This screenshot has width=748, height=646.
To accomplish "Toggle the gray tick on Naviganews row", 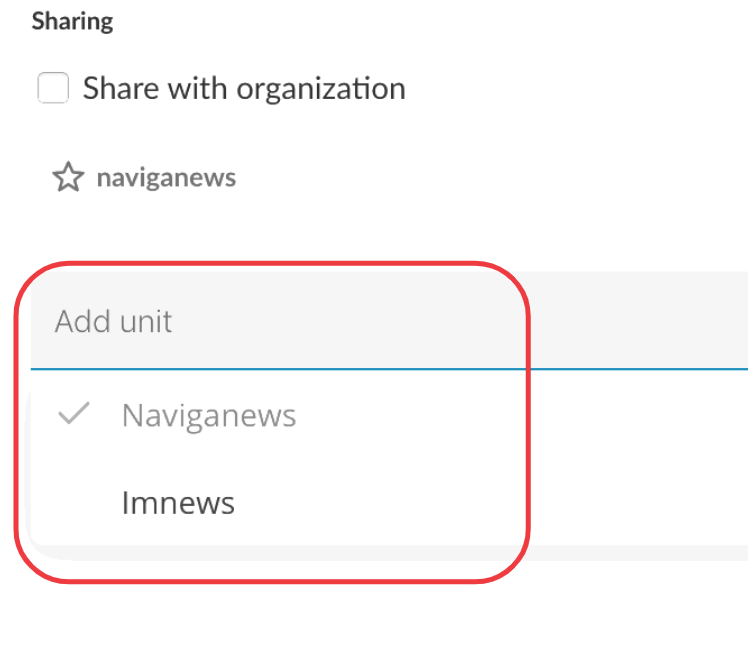I will point(74,414).
